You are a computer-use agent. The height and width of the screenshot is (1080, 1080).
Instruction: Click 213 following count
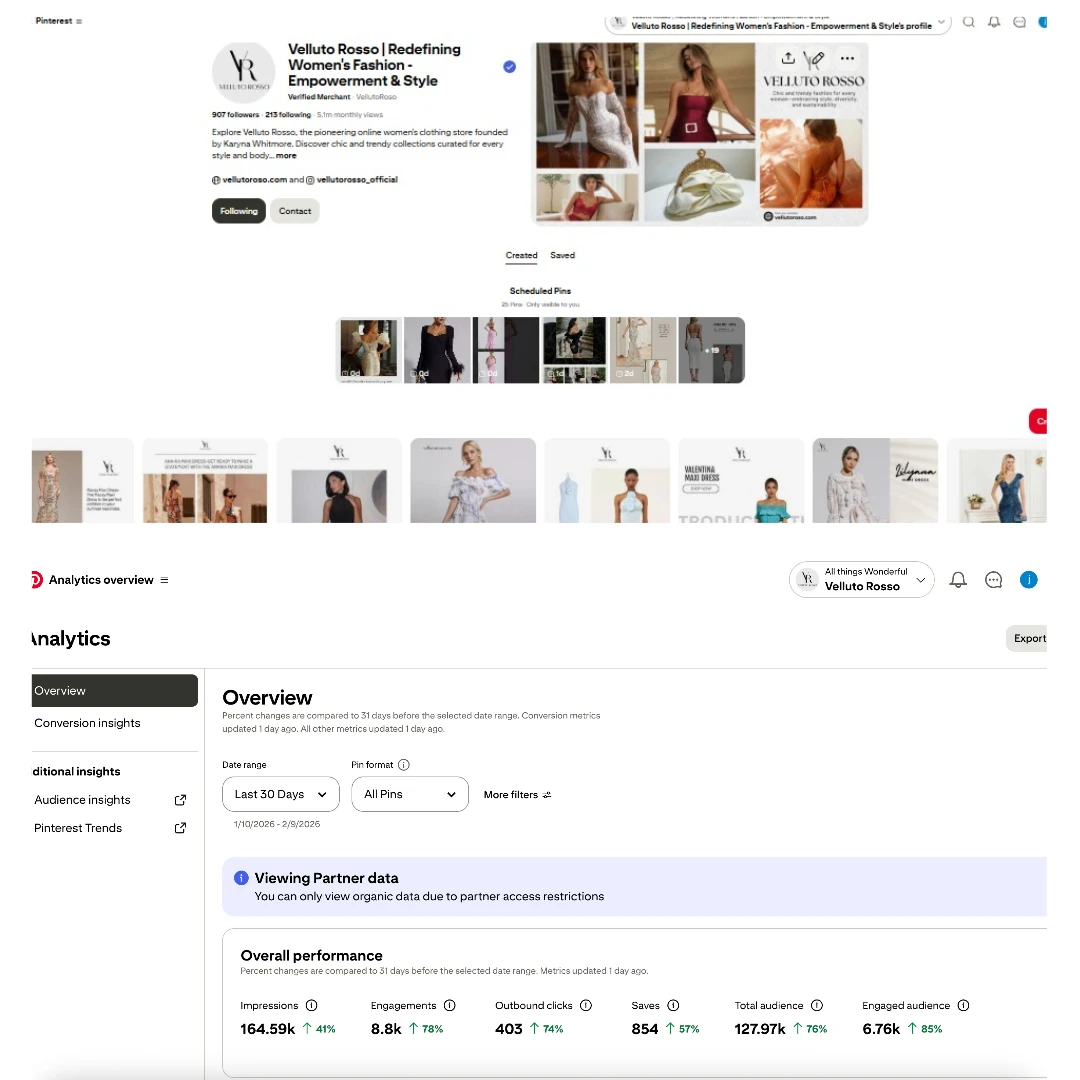[x=288, y=115]
